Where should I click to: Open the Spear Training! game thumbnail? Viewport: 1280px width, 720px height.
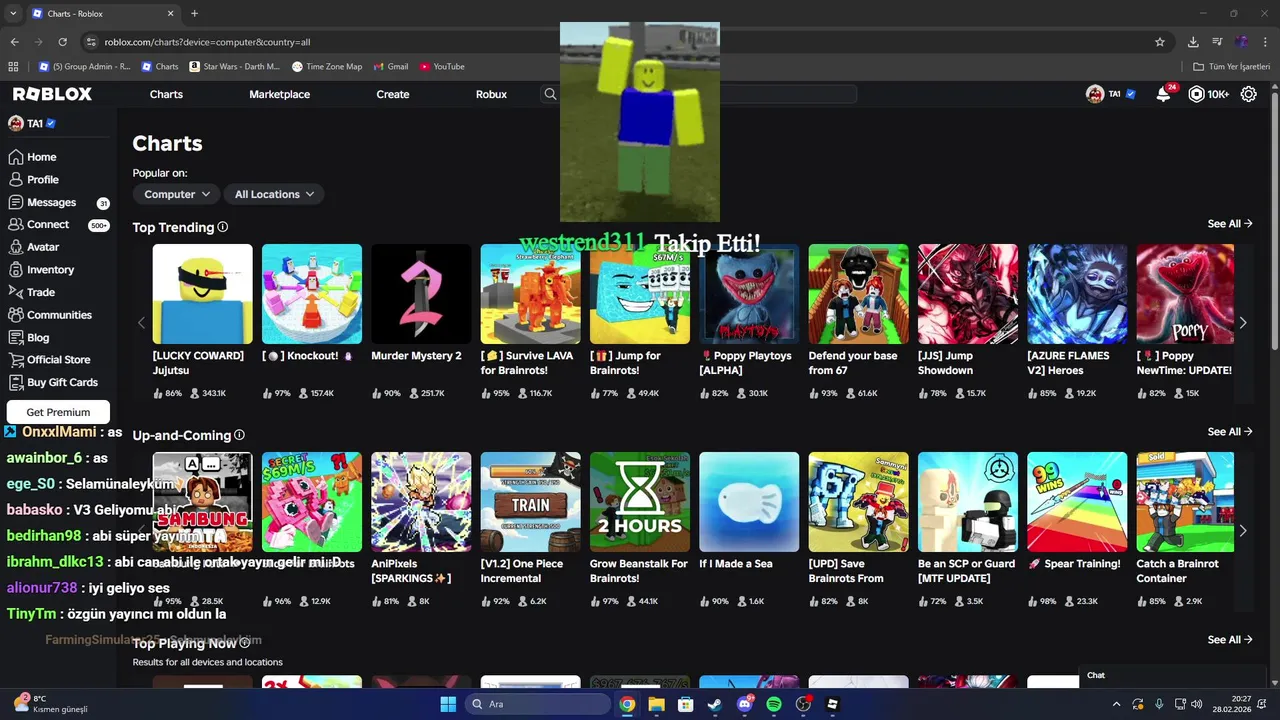[x=1077, y=502]
